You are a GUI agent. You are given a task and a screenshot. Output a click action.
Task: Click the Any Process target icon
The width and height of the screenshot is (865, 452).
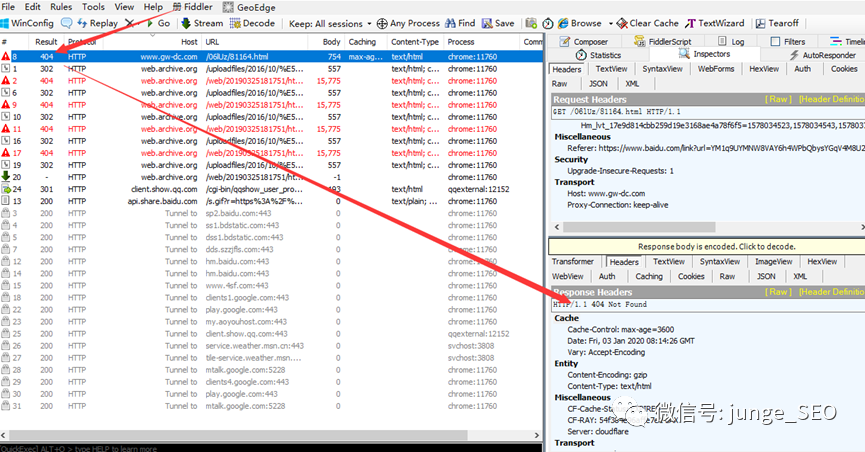pyautogui.click(x=382, y=24)
